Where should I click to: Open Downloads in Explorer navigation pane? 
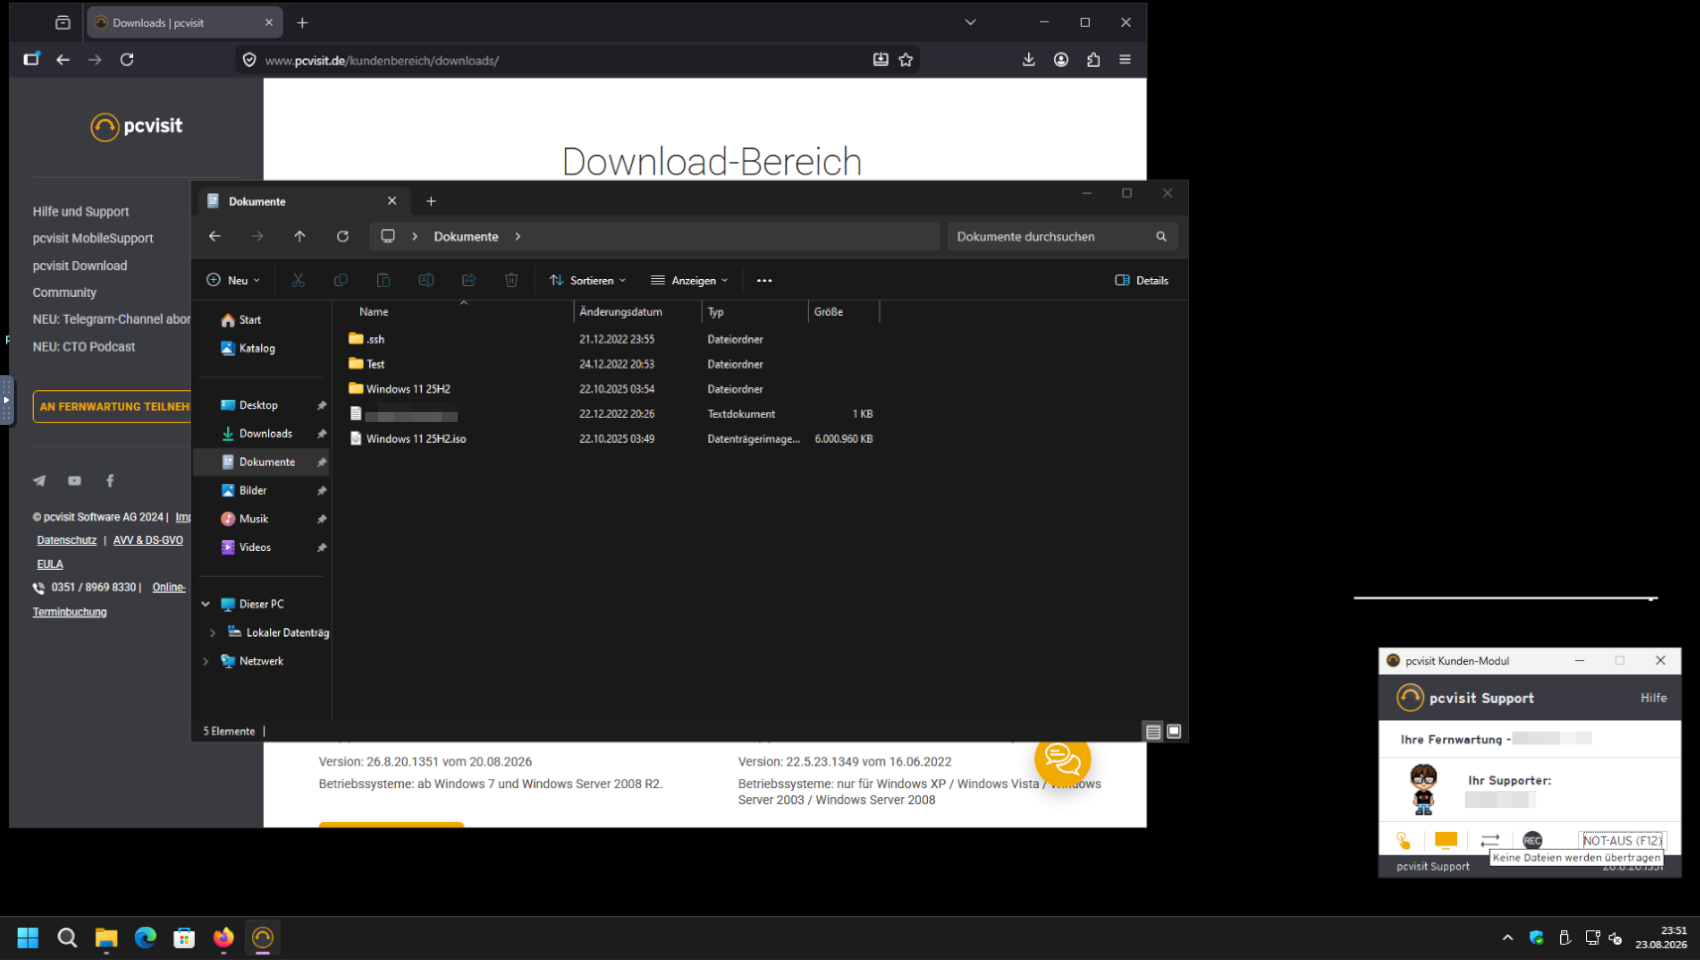(264, 434)
